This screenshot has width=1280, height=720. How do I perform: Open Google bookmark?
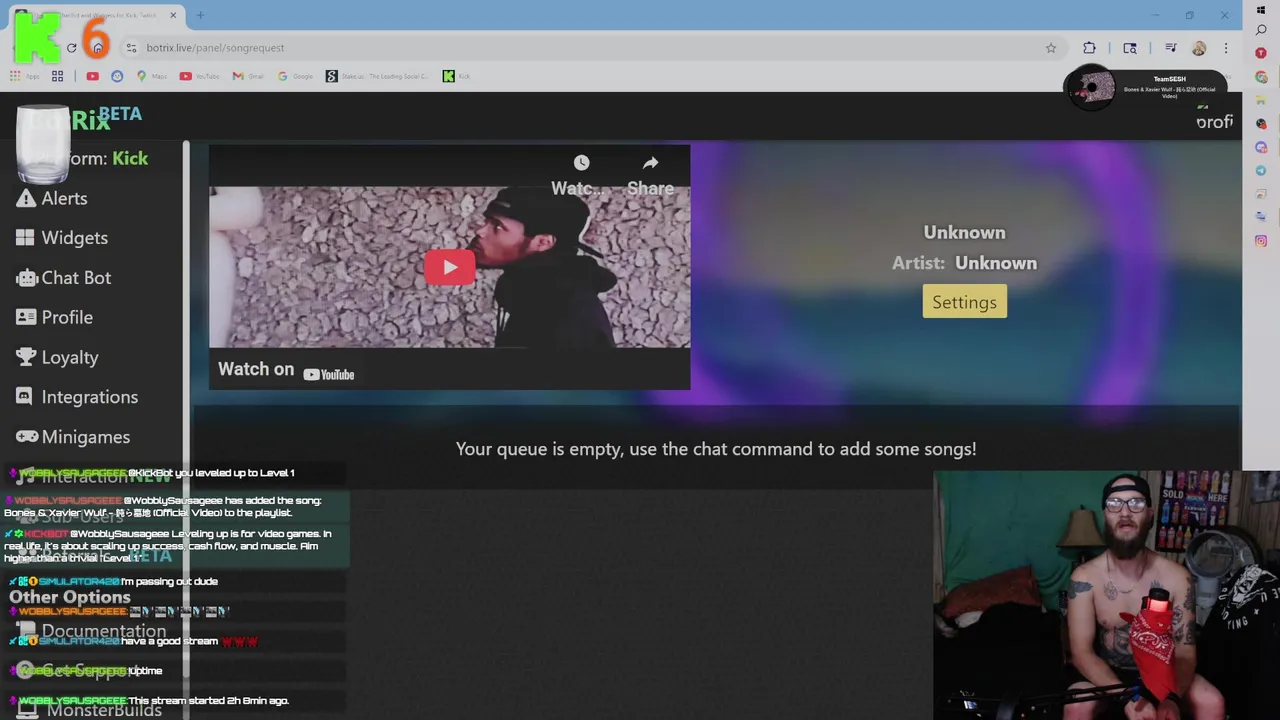[x=296, y=76]
